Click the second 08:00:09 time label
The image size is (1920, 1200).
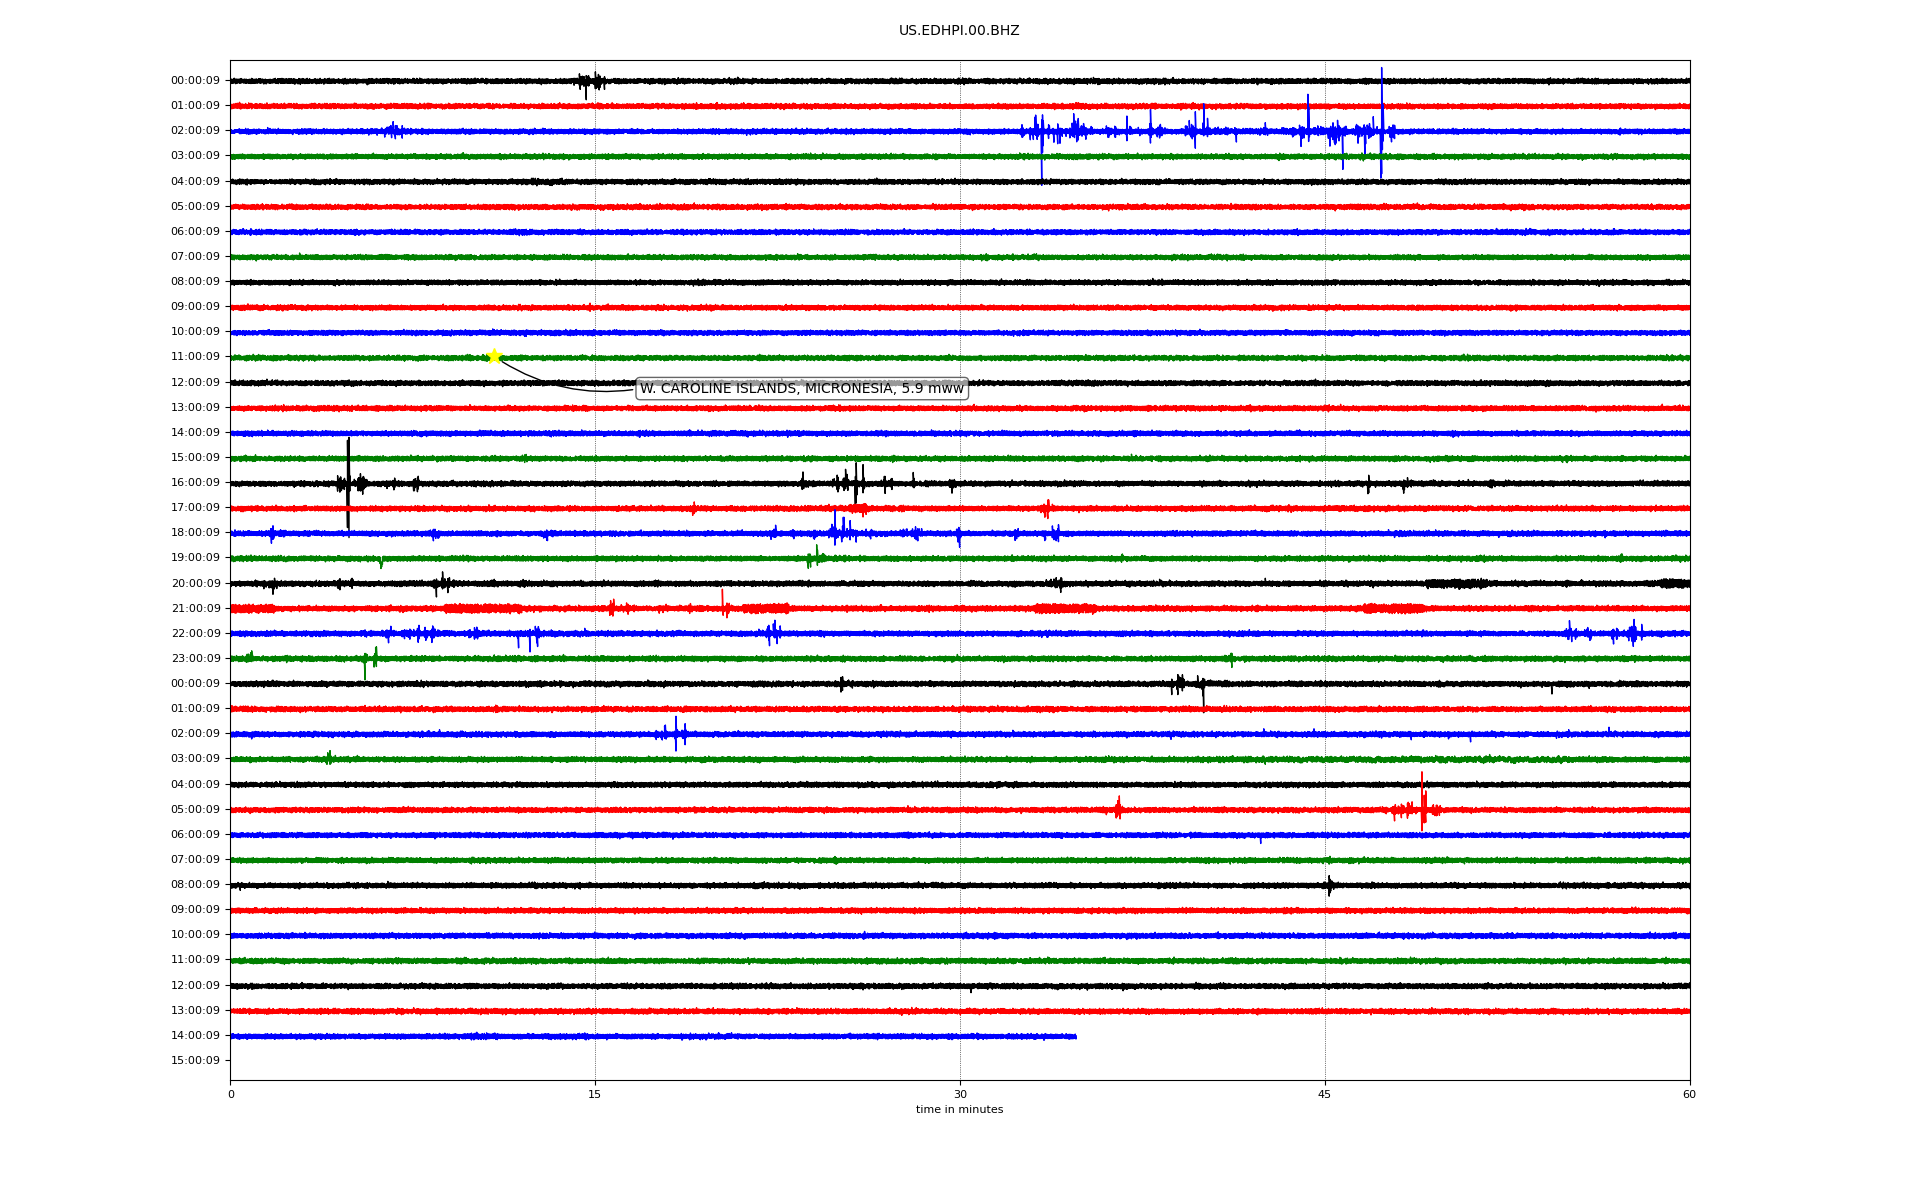[195, 885]
